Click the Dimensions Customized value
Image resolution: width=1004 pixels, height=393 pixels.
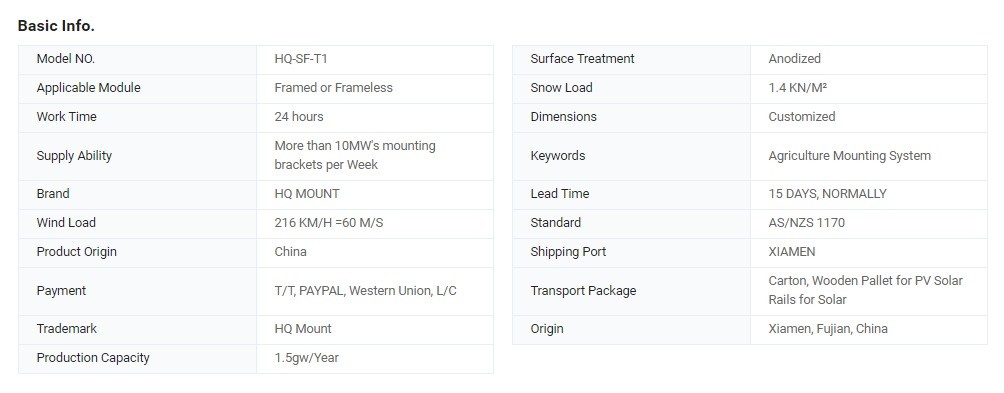click(802, 117)
